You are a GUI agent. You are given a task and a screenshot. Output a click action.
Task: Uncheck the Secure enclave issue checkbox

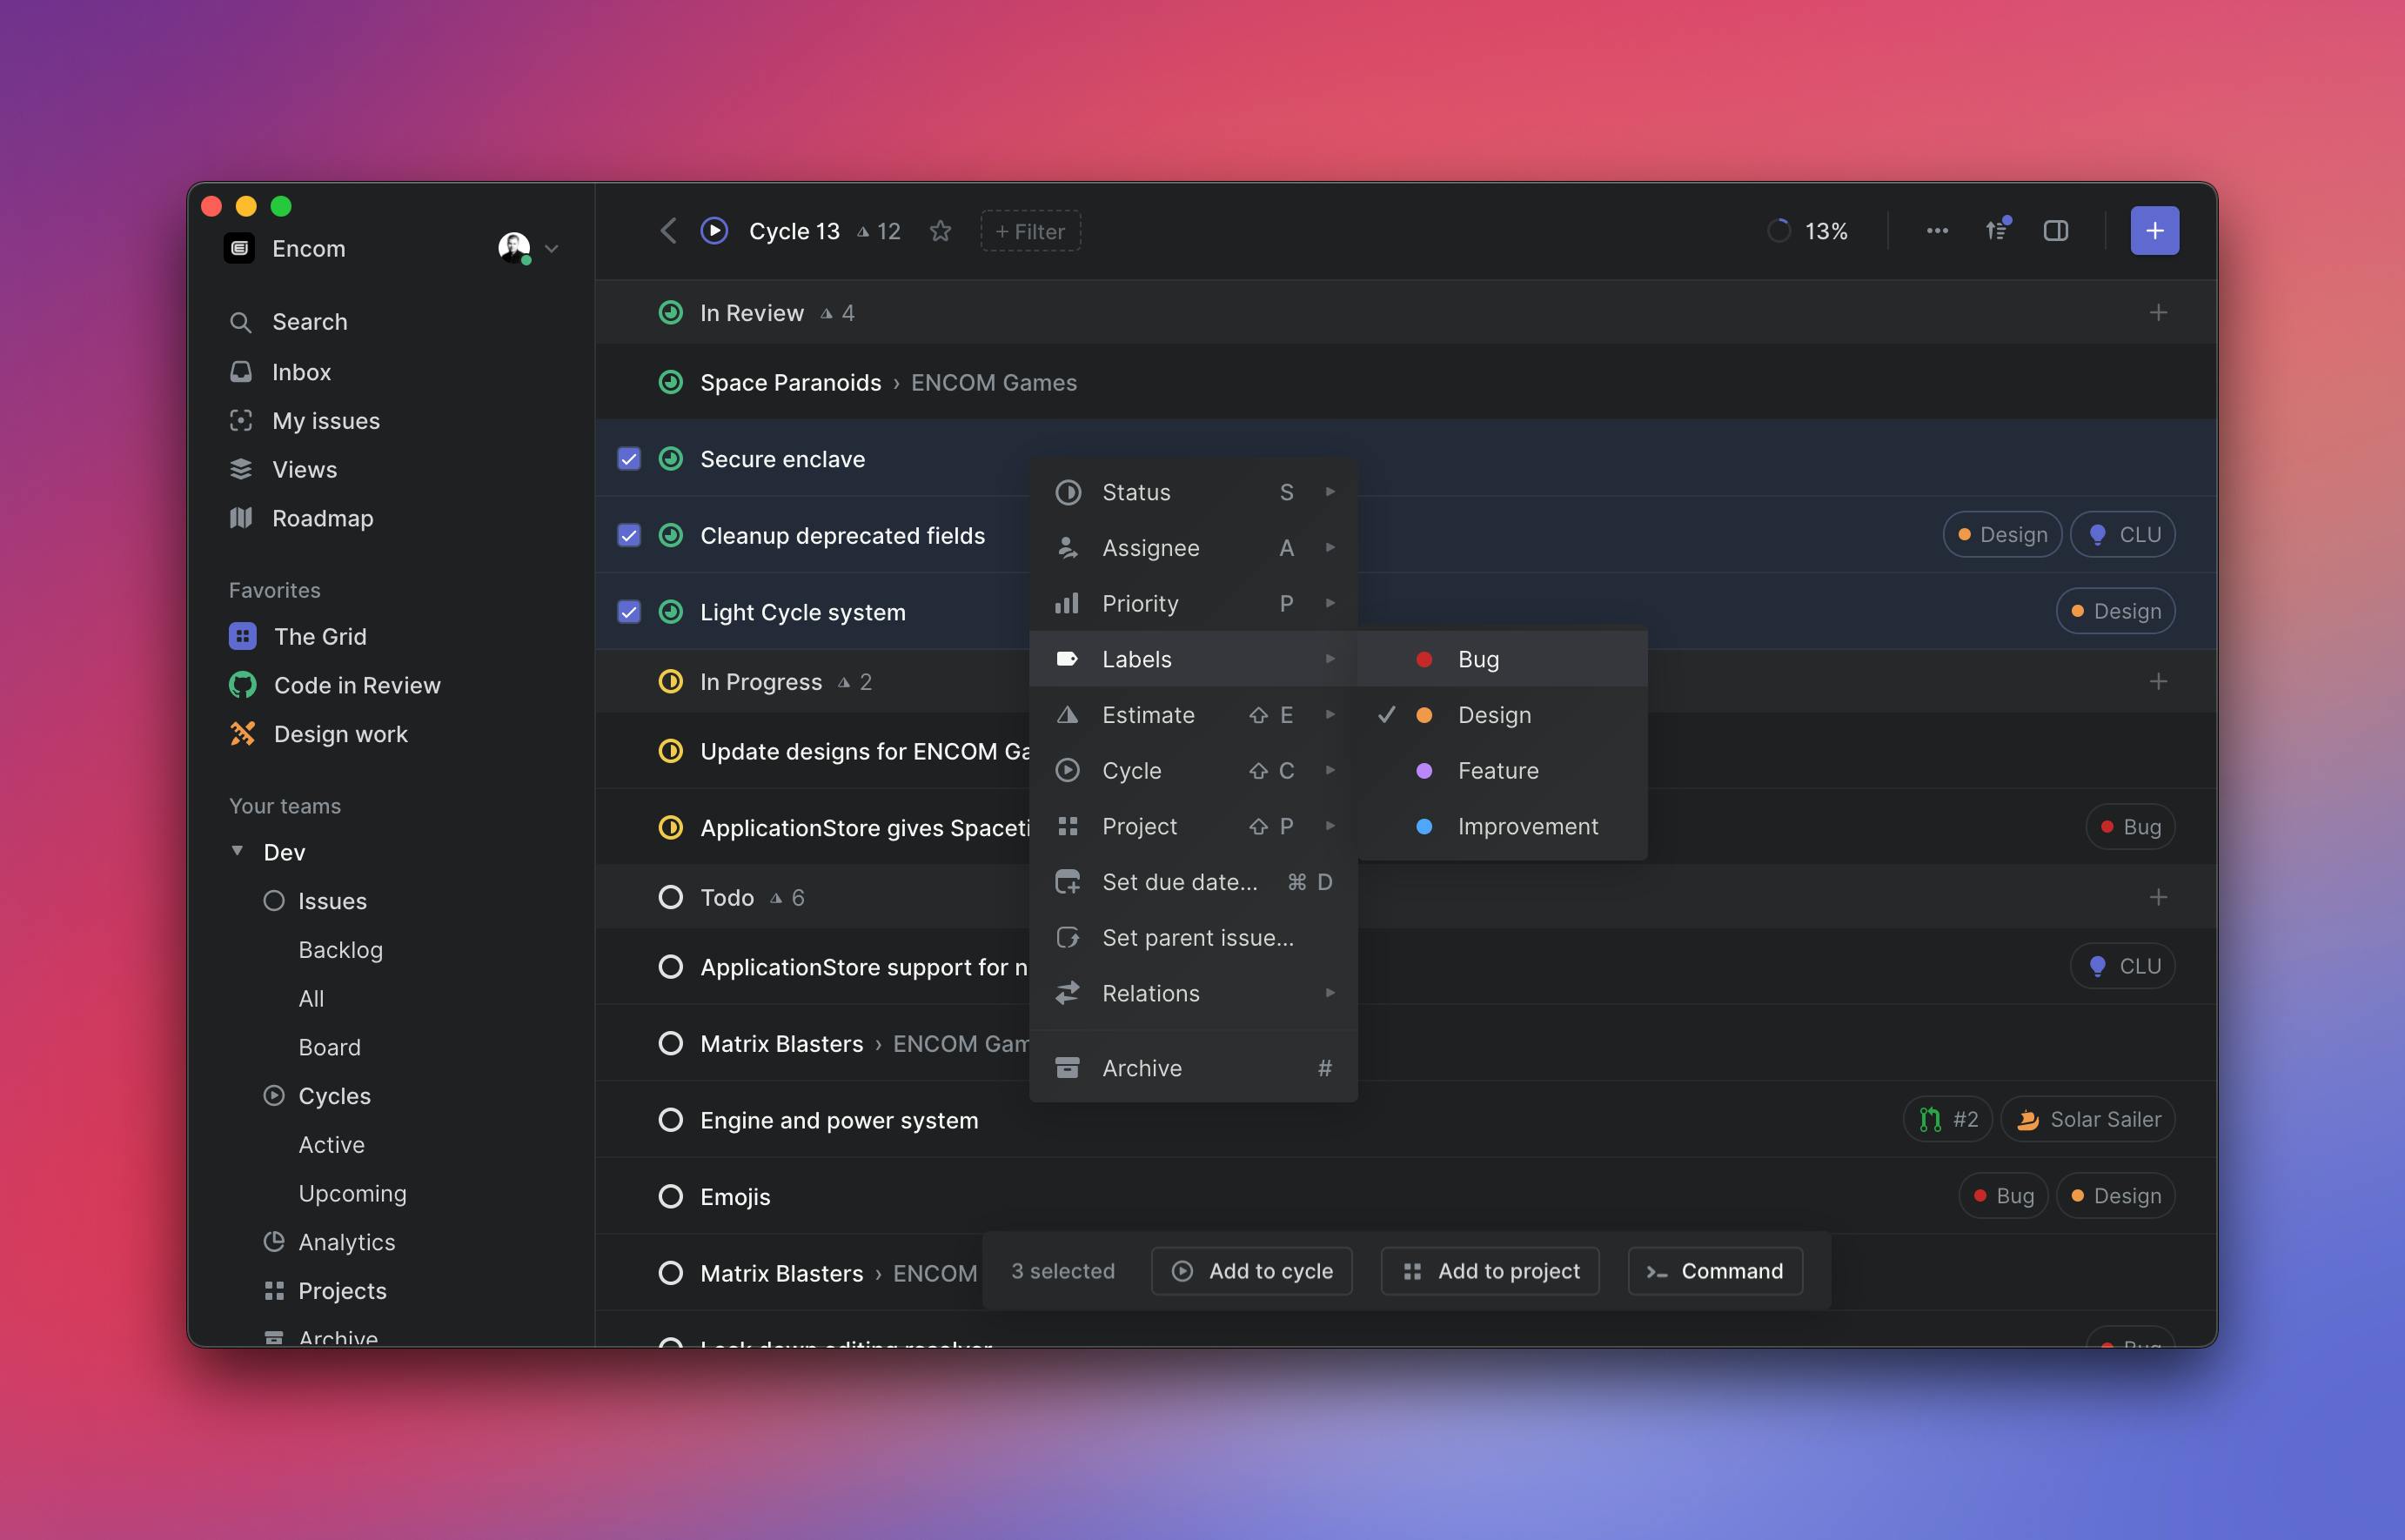click(x=629, y=459)
